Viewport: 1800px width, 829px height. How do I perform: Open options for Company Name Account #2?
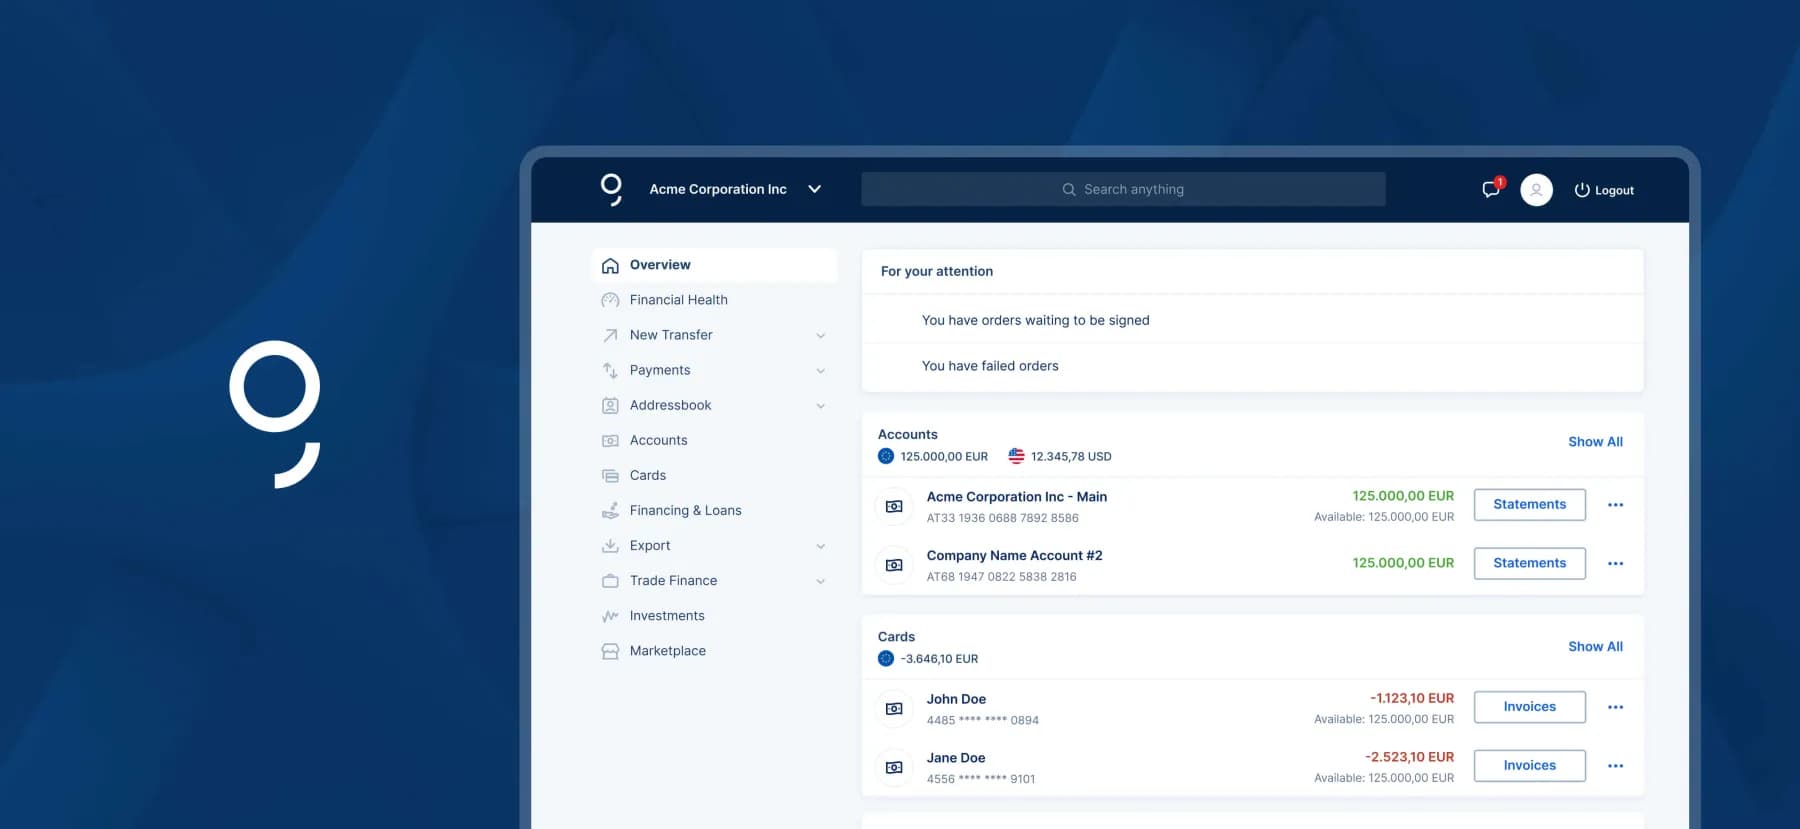pos(1615,564)
